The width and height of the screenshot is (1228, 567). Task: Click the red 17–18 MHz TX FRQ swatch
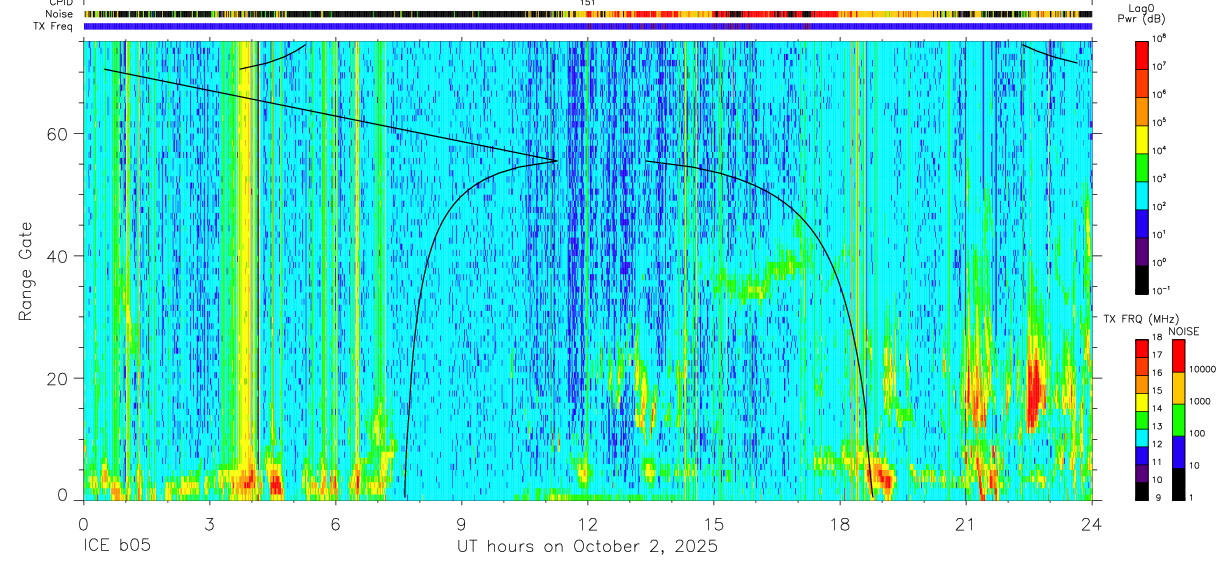click(x=1142, y=349)
